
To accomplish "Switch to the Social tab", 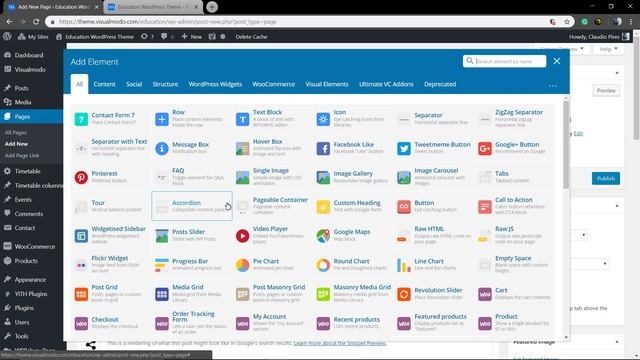I will (x=134, y=84).
